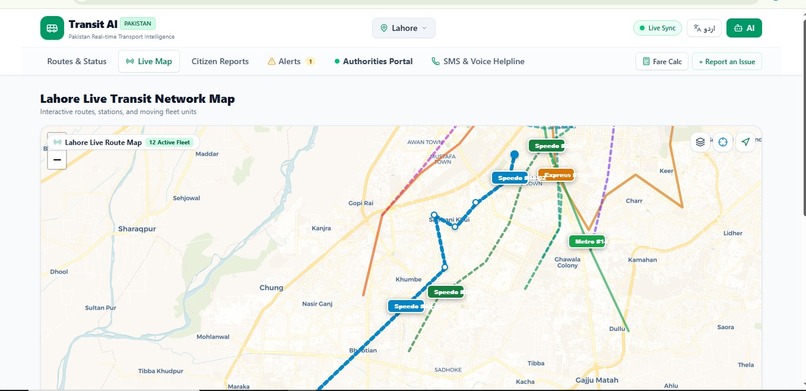Image resolution: width=806 pixels, height=391 pixels.
Task: Click the Live Sync status badge
Action: 657,28
